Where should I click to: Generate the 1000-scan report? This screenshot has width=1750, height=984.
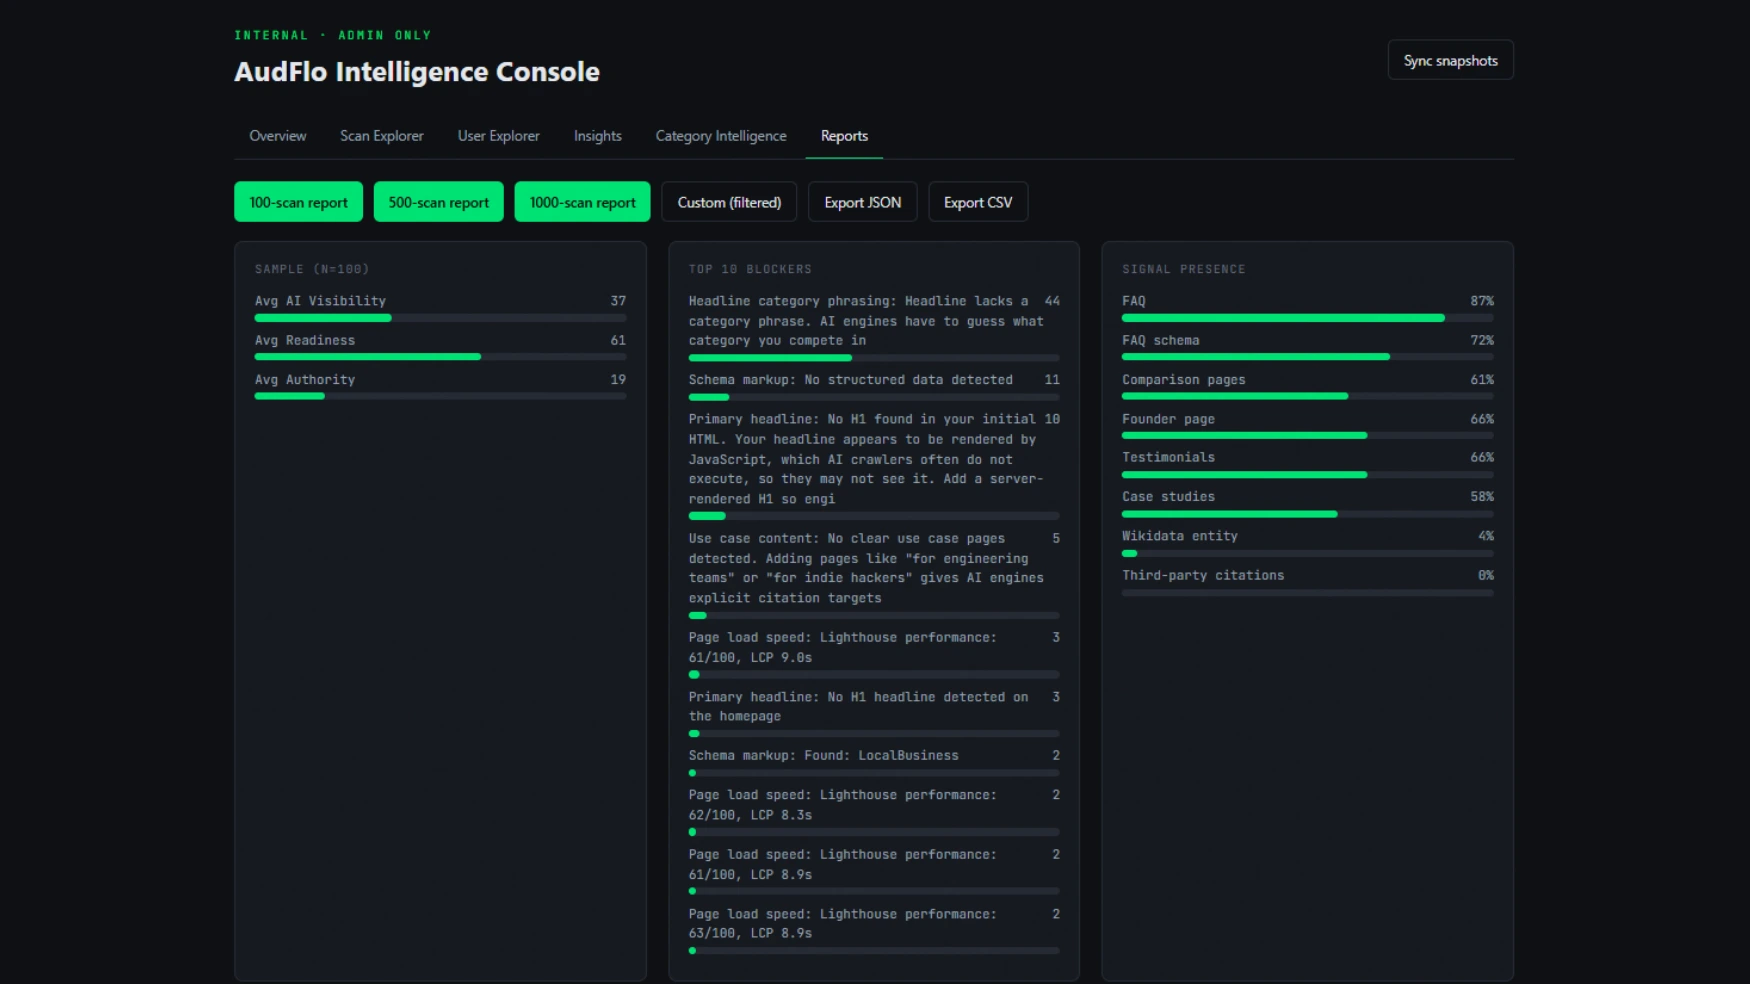click(582, 202)
